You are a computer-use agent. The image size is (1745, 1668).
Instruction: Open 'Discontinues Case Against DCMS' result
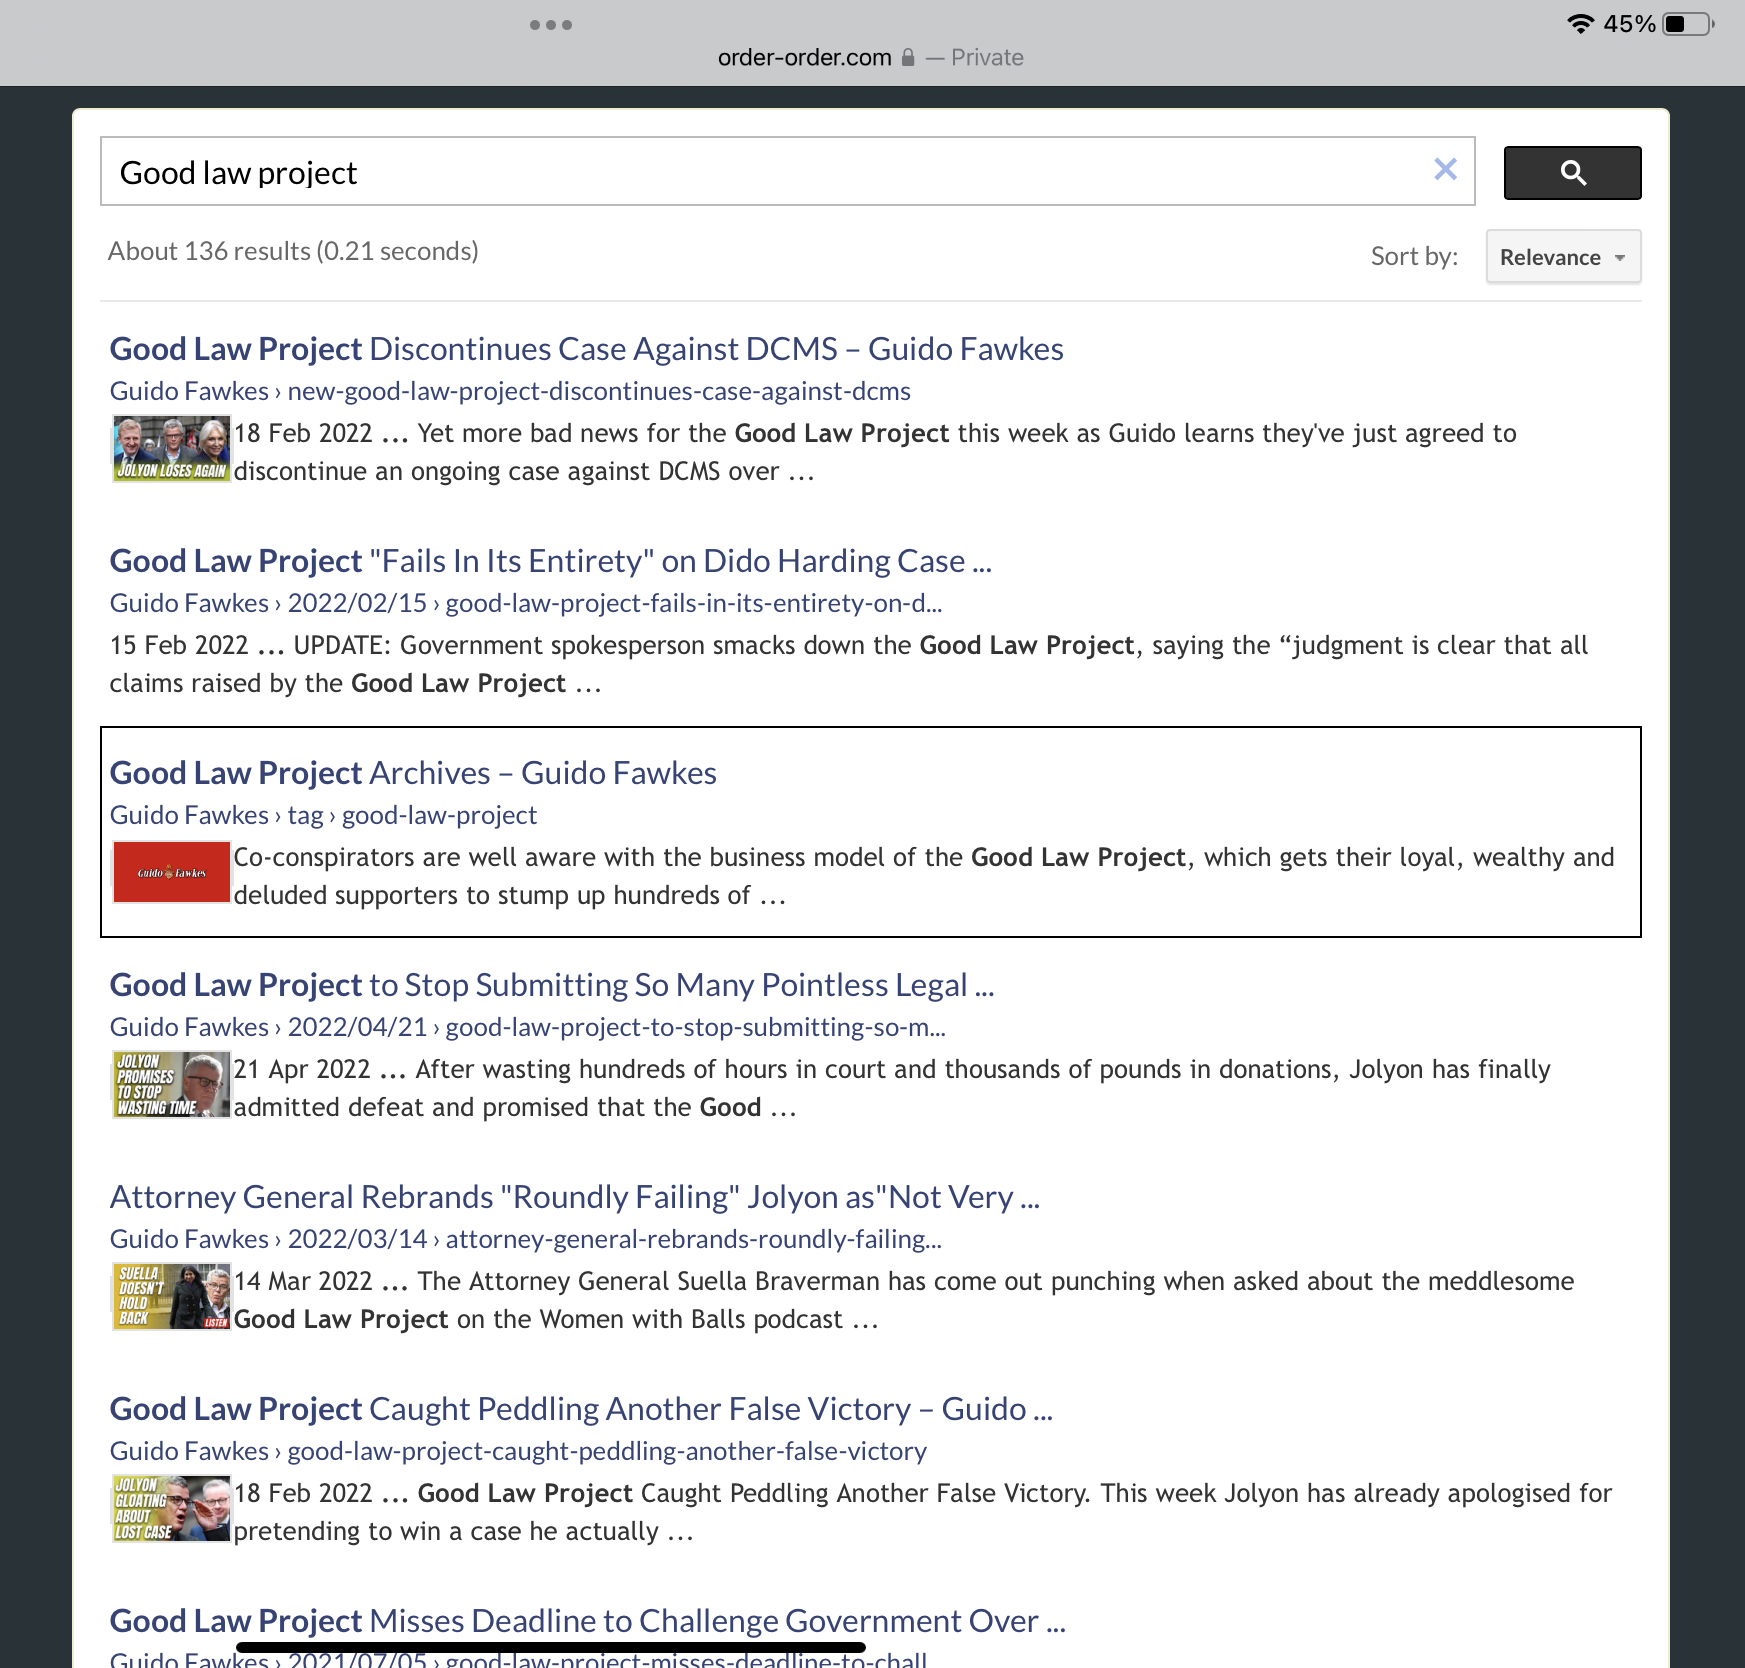click(586, 349)
